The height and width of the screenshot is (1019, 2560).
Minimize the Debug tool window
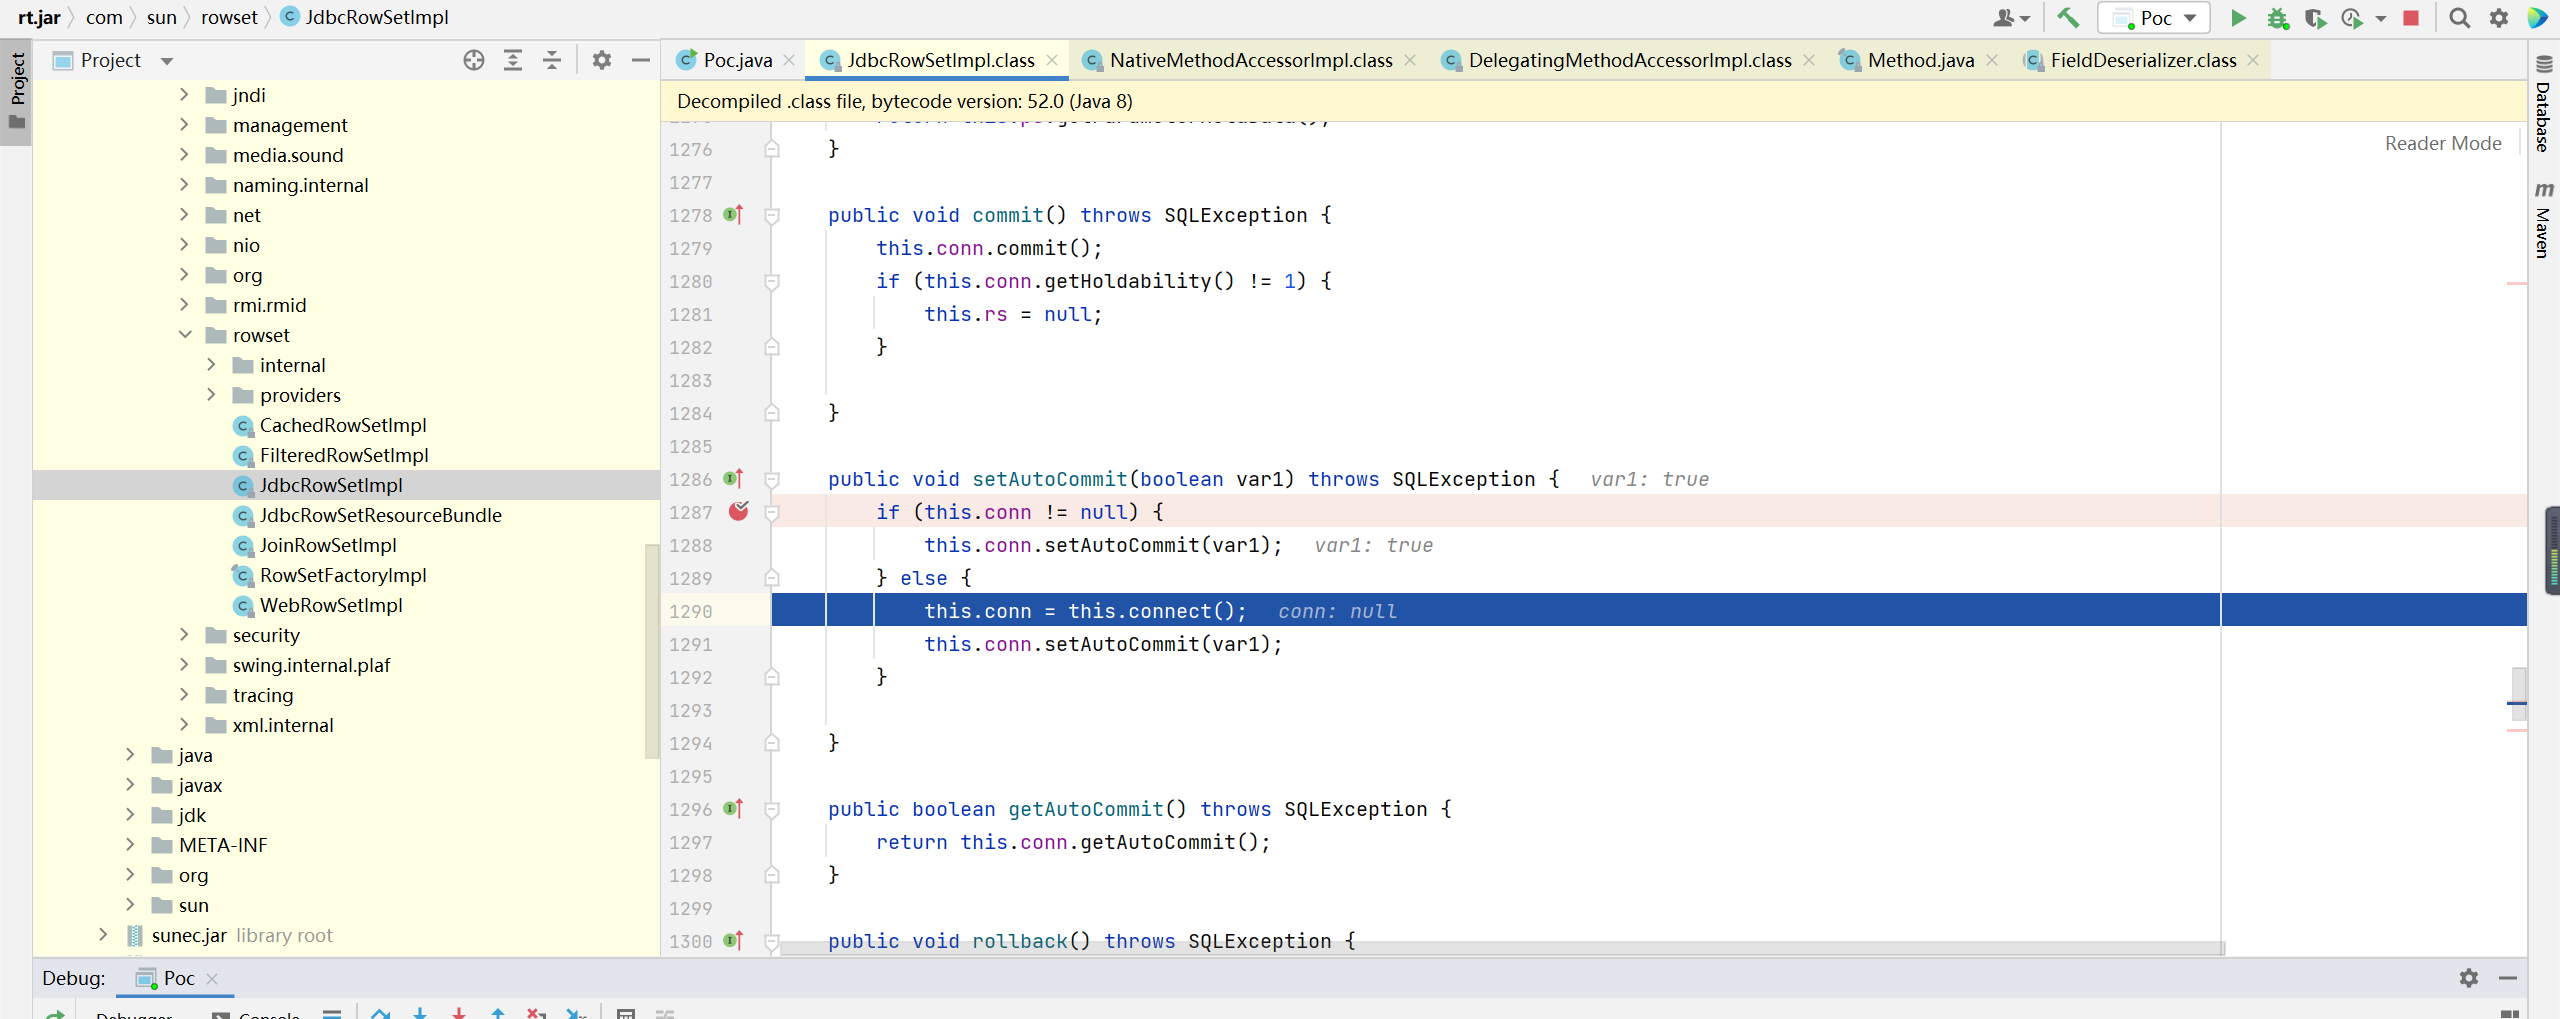point(2508,977)
